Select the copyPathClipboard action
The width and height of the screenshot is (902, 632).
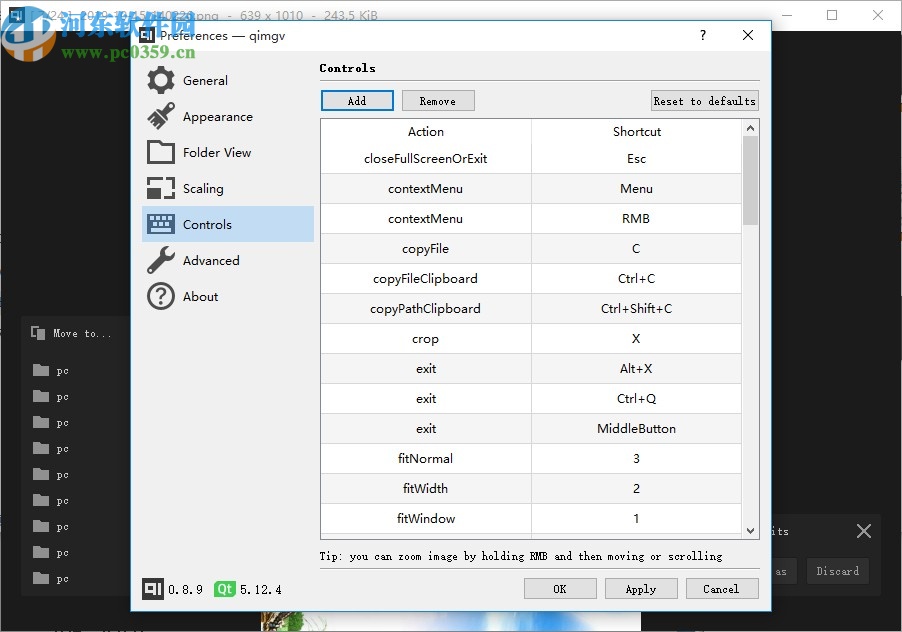[x=426, y=308]
